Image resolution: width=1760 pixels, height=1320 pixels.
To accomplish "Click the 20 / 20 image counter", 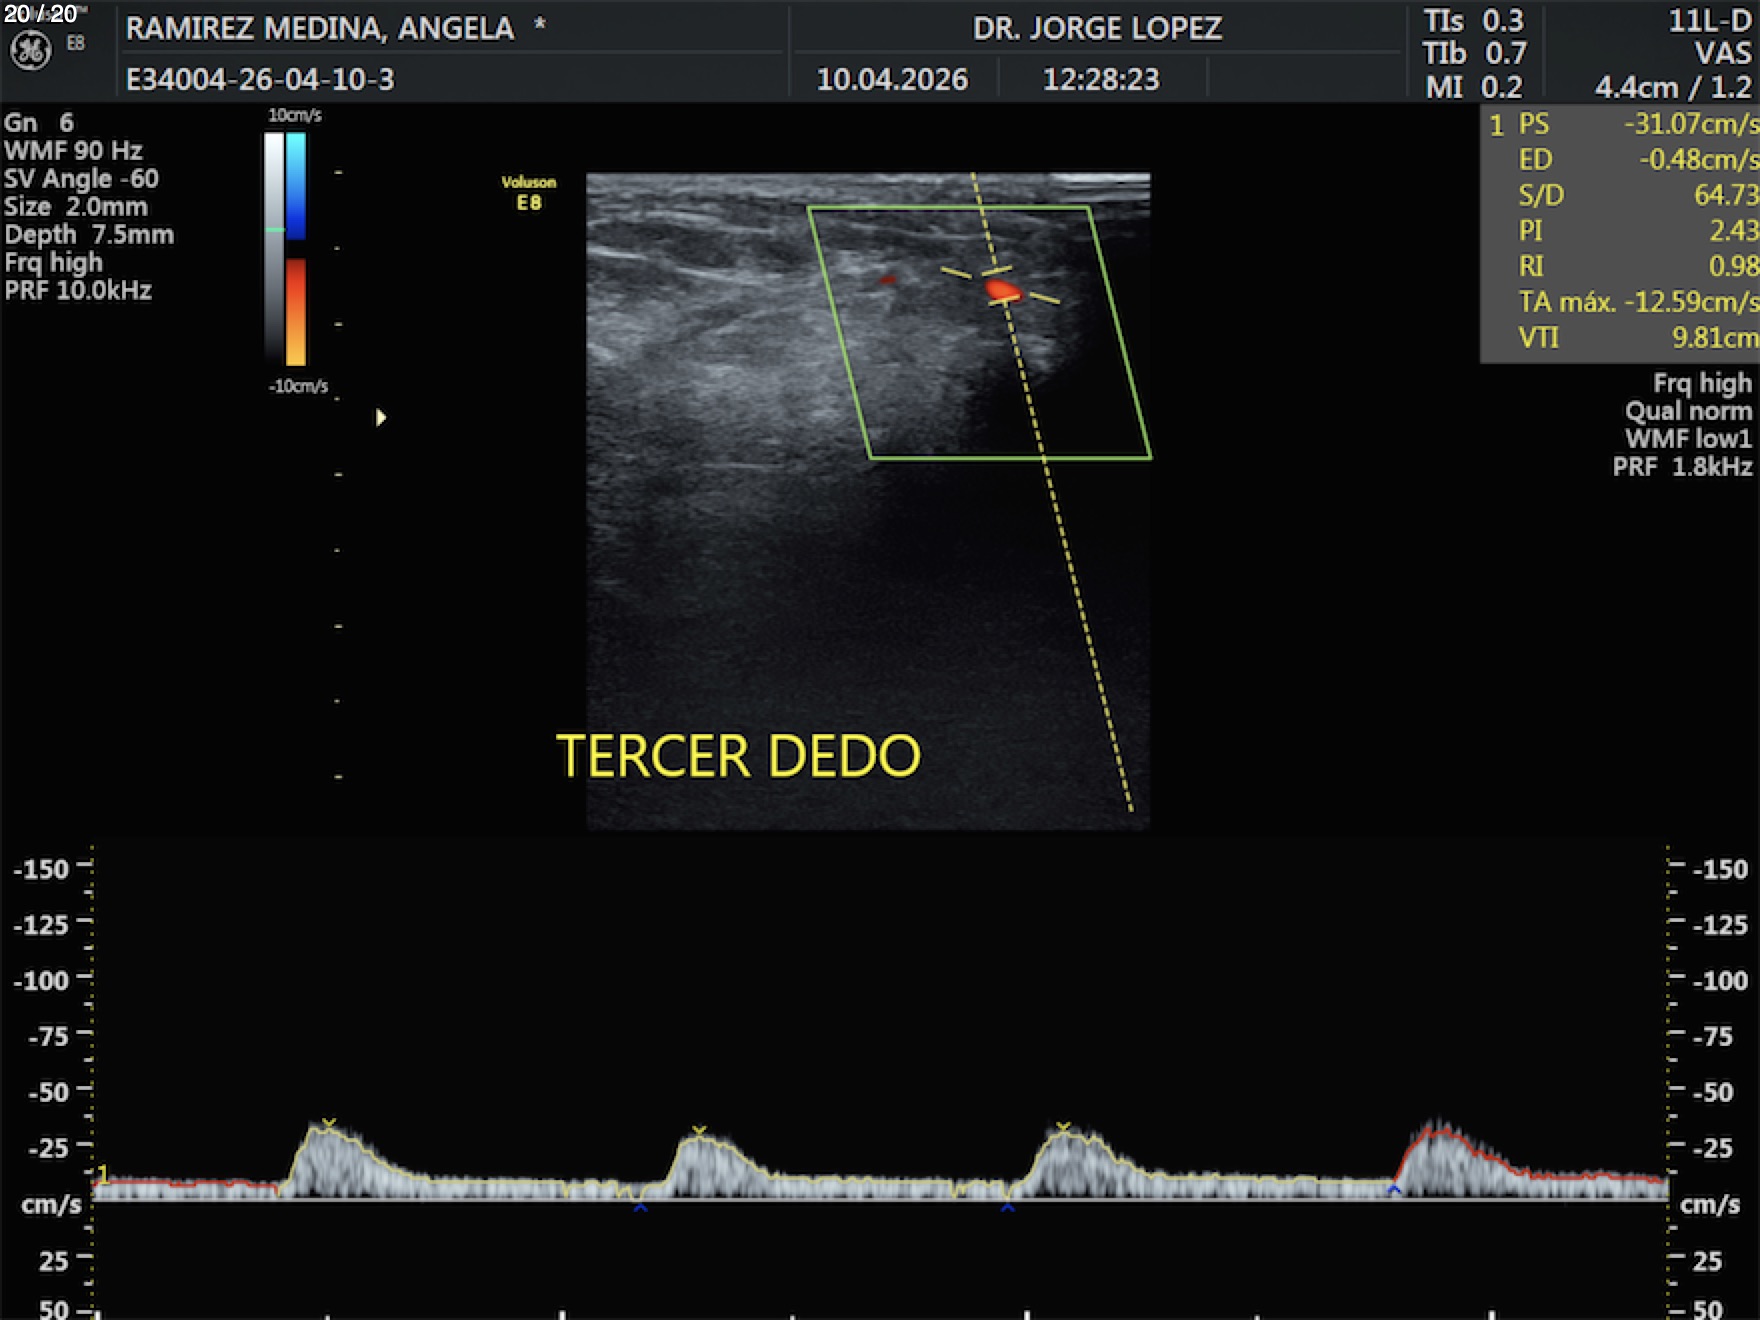I will tap(41, 14).
